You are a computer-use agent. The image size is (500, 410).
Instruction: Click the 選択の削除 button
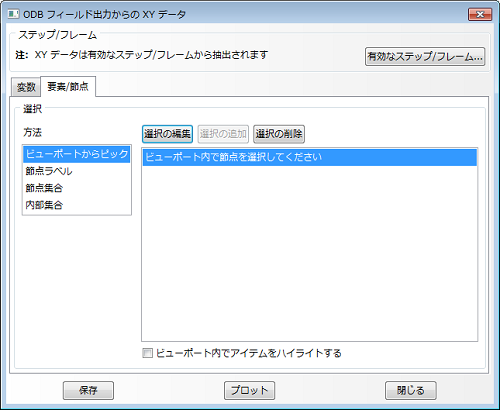coord(279,134)
